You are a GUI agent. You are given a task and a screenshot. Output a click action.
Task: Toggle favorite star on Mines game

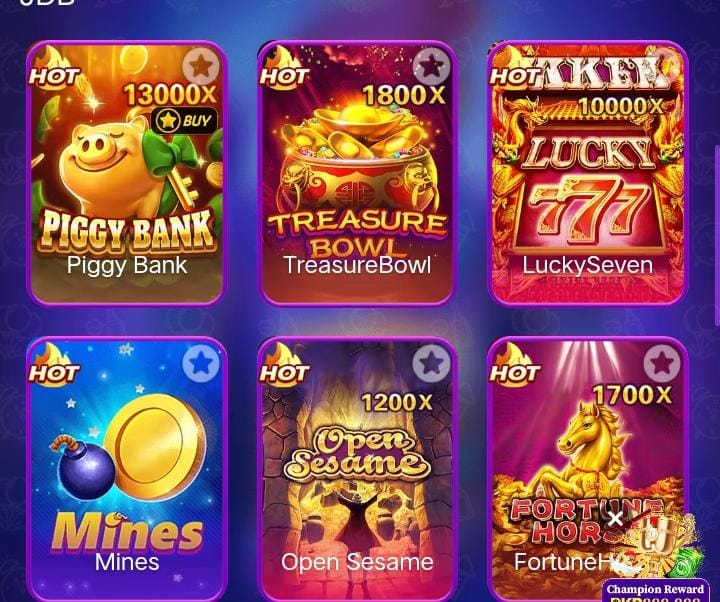point(201,363)
